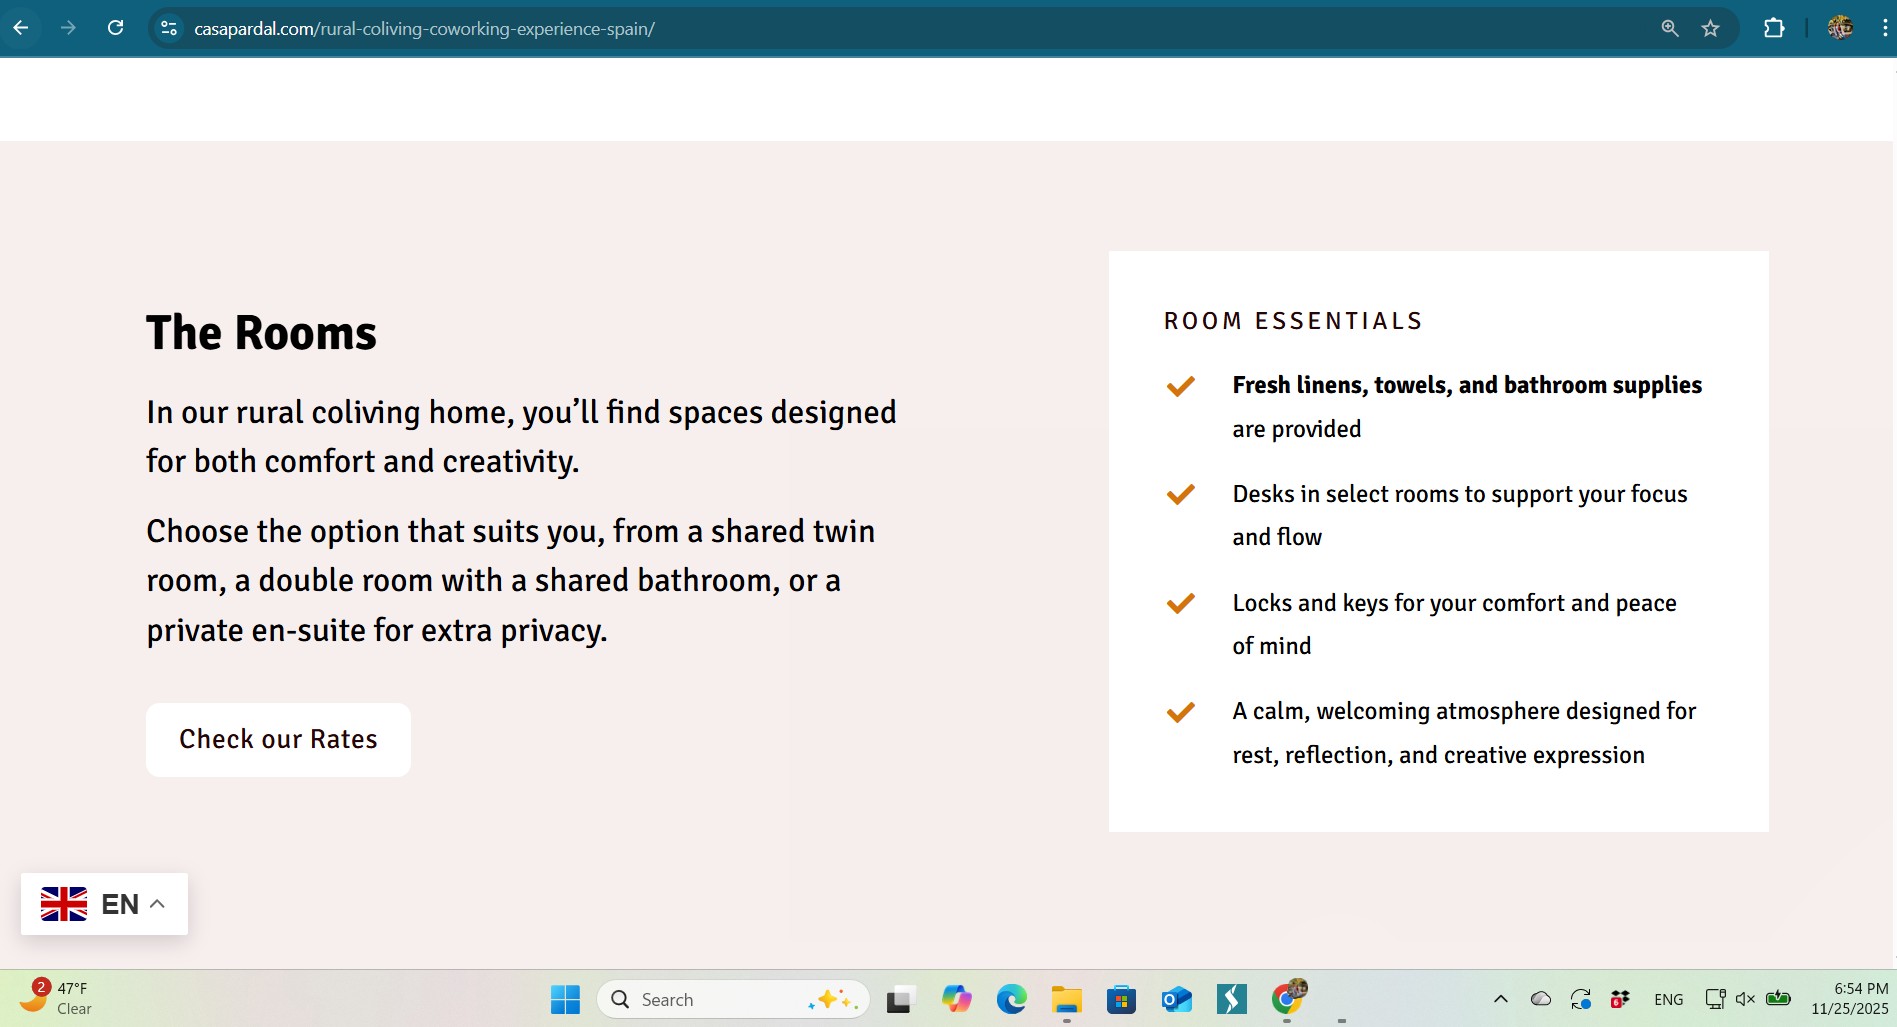Screen dimensions: 1897x1027
Task: Expand the EN language selector
Action: coord(104,904)
